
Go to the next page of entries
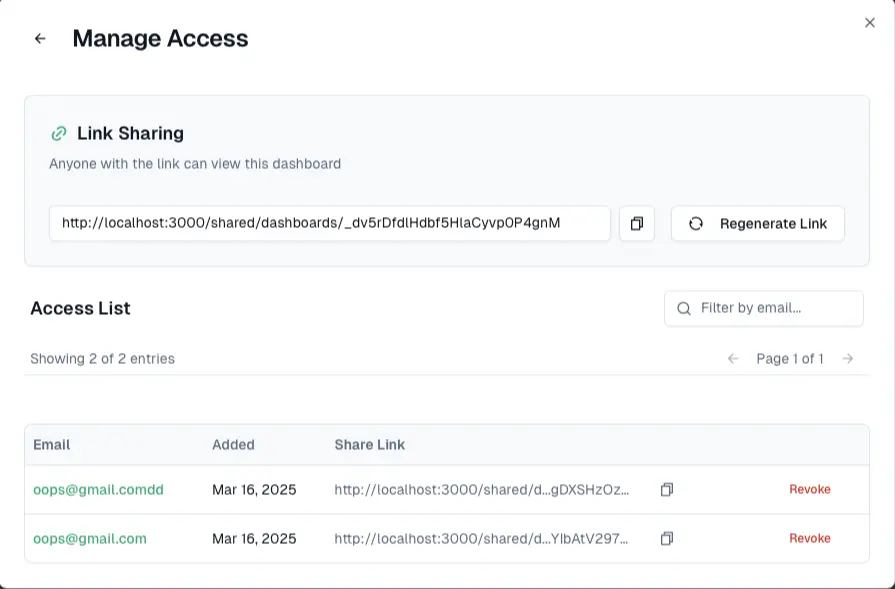848,358
